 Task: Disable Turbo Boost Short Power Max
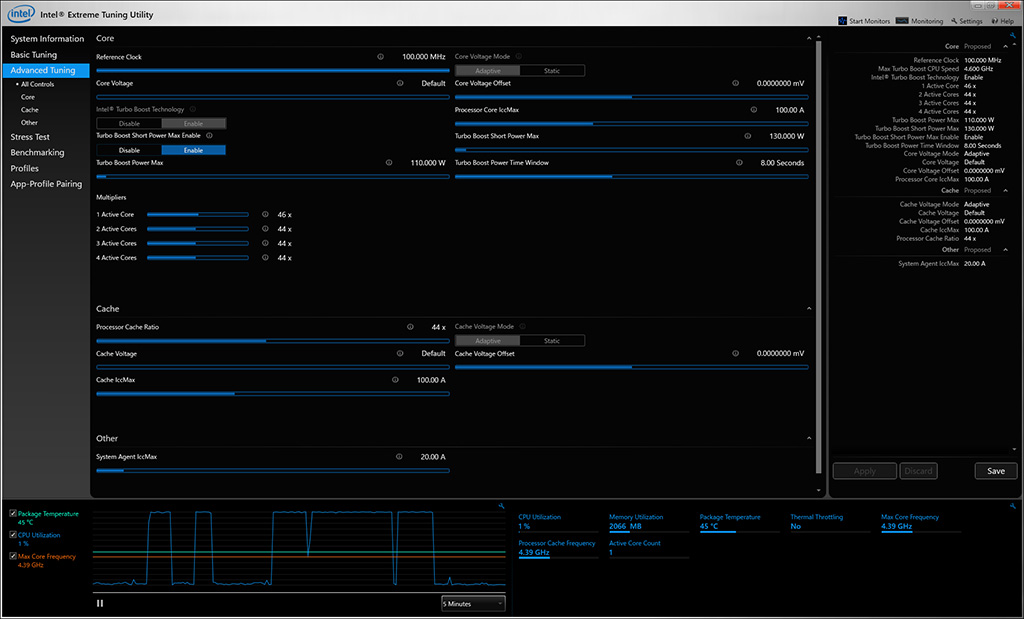pyautogui.click(x=129, y=150)
